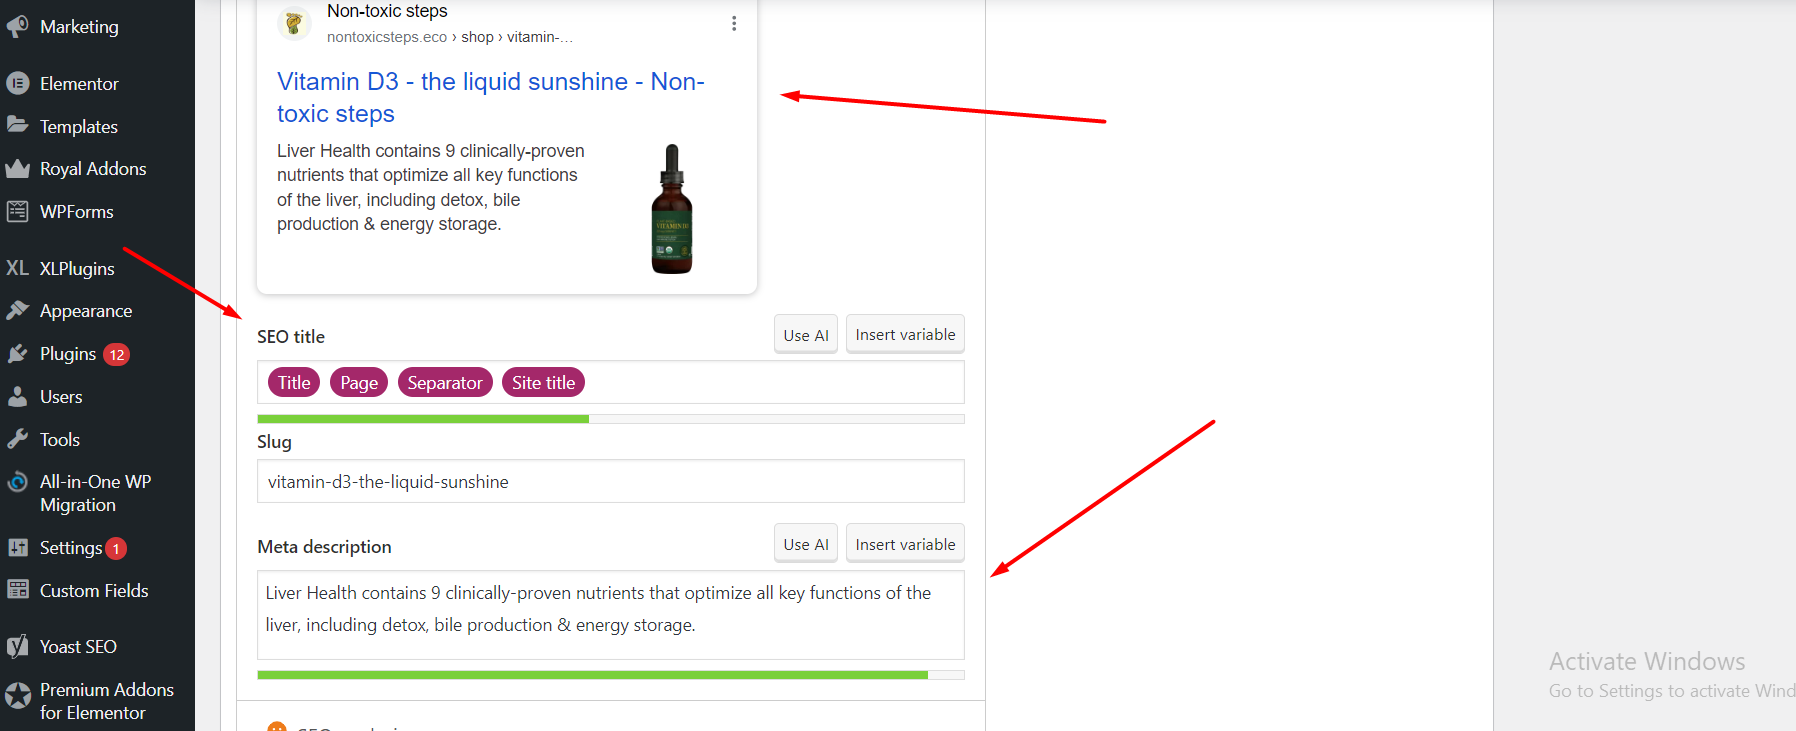Click the Premium Addons star icon

[x=18, y=696]
